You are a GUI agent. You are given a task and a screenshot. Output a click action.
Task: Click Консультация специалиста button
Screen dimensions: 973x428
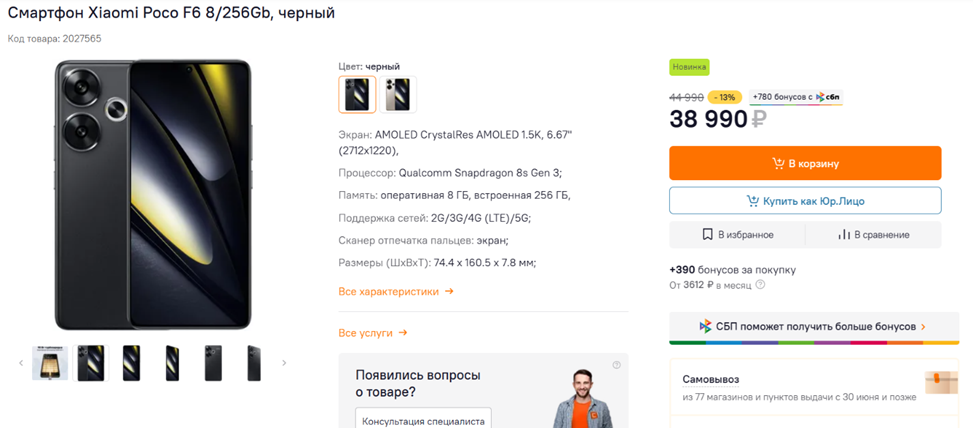point(426,421)
